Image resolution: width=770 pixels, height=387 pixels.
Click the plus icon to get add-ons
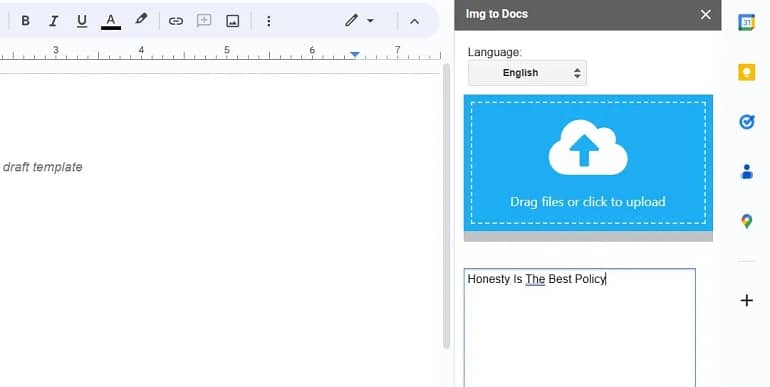point(746,300)
